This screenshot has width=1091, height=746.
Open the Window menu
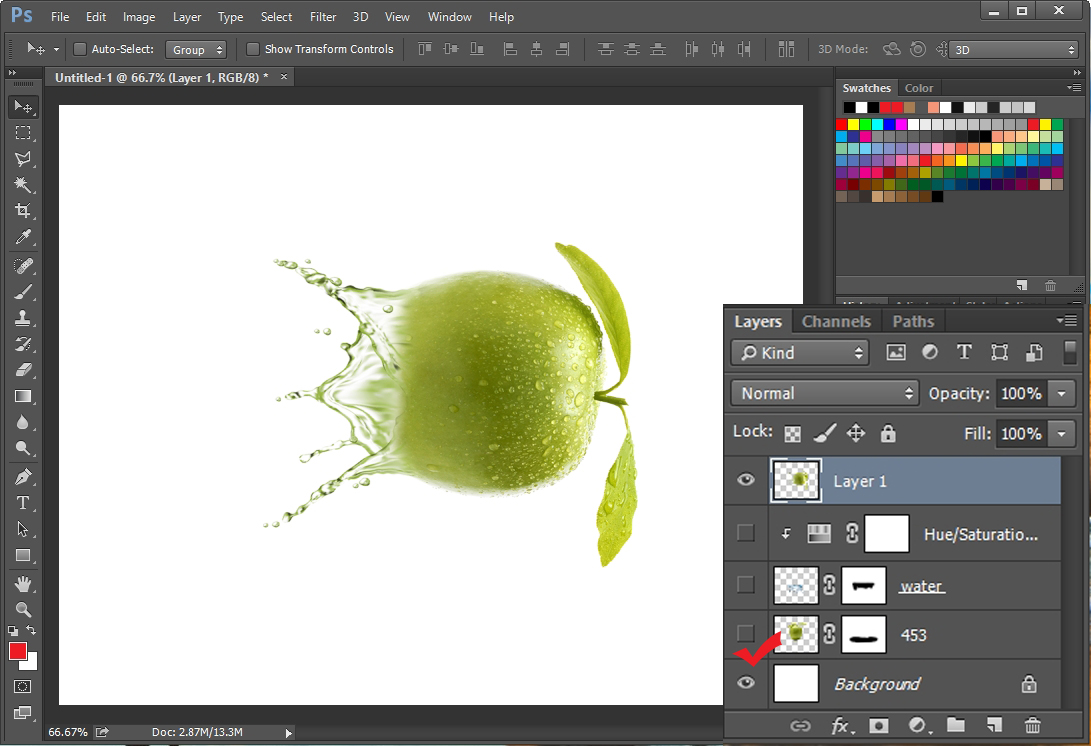449,17
